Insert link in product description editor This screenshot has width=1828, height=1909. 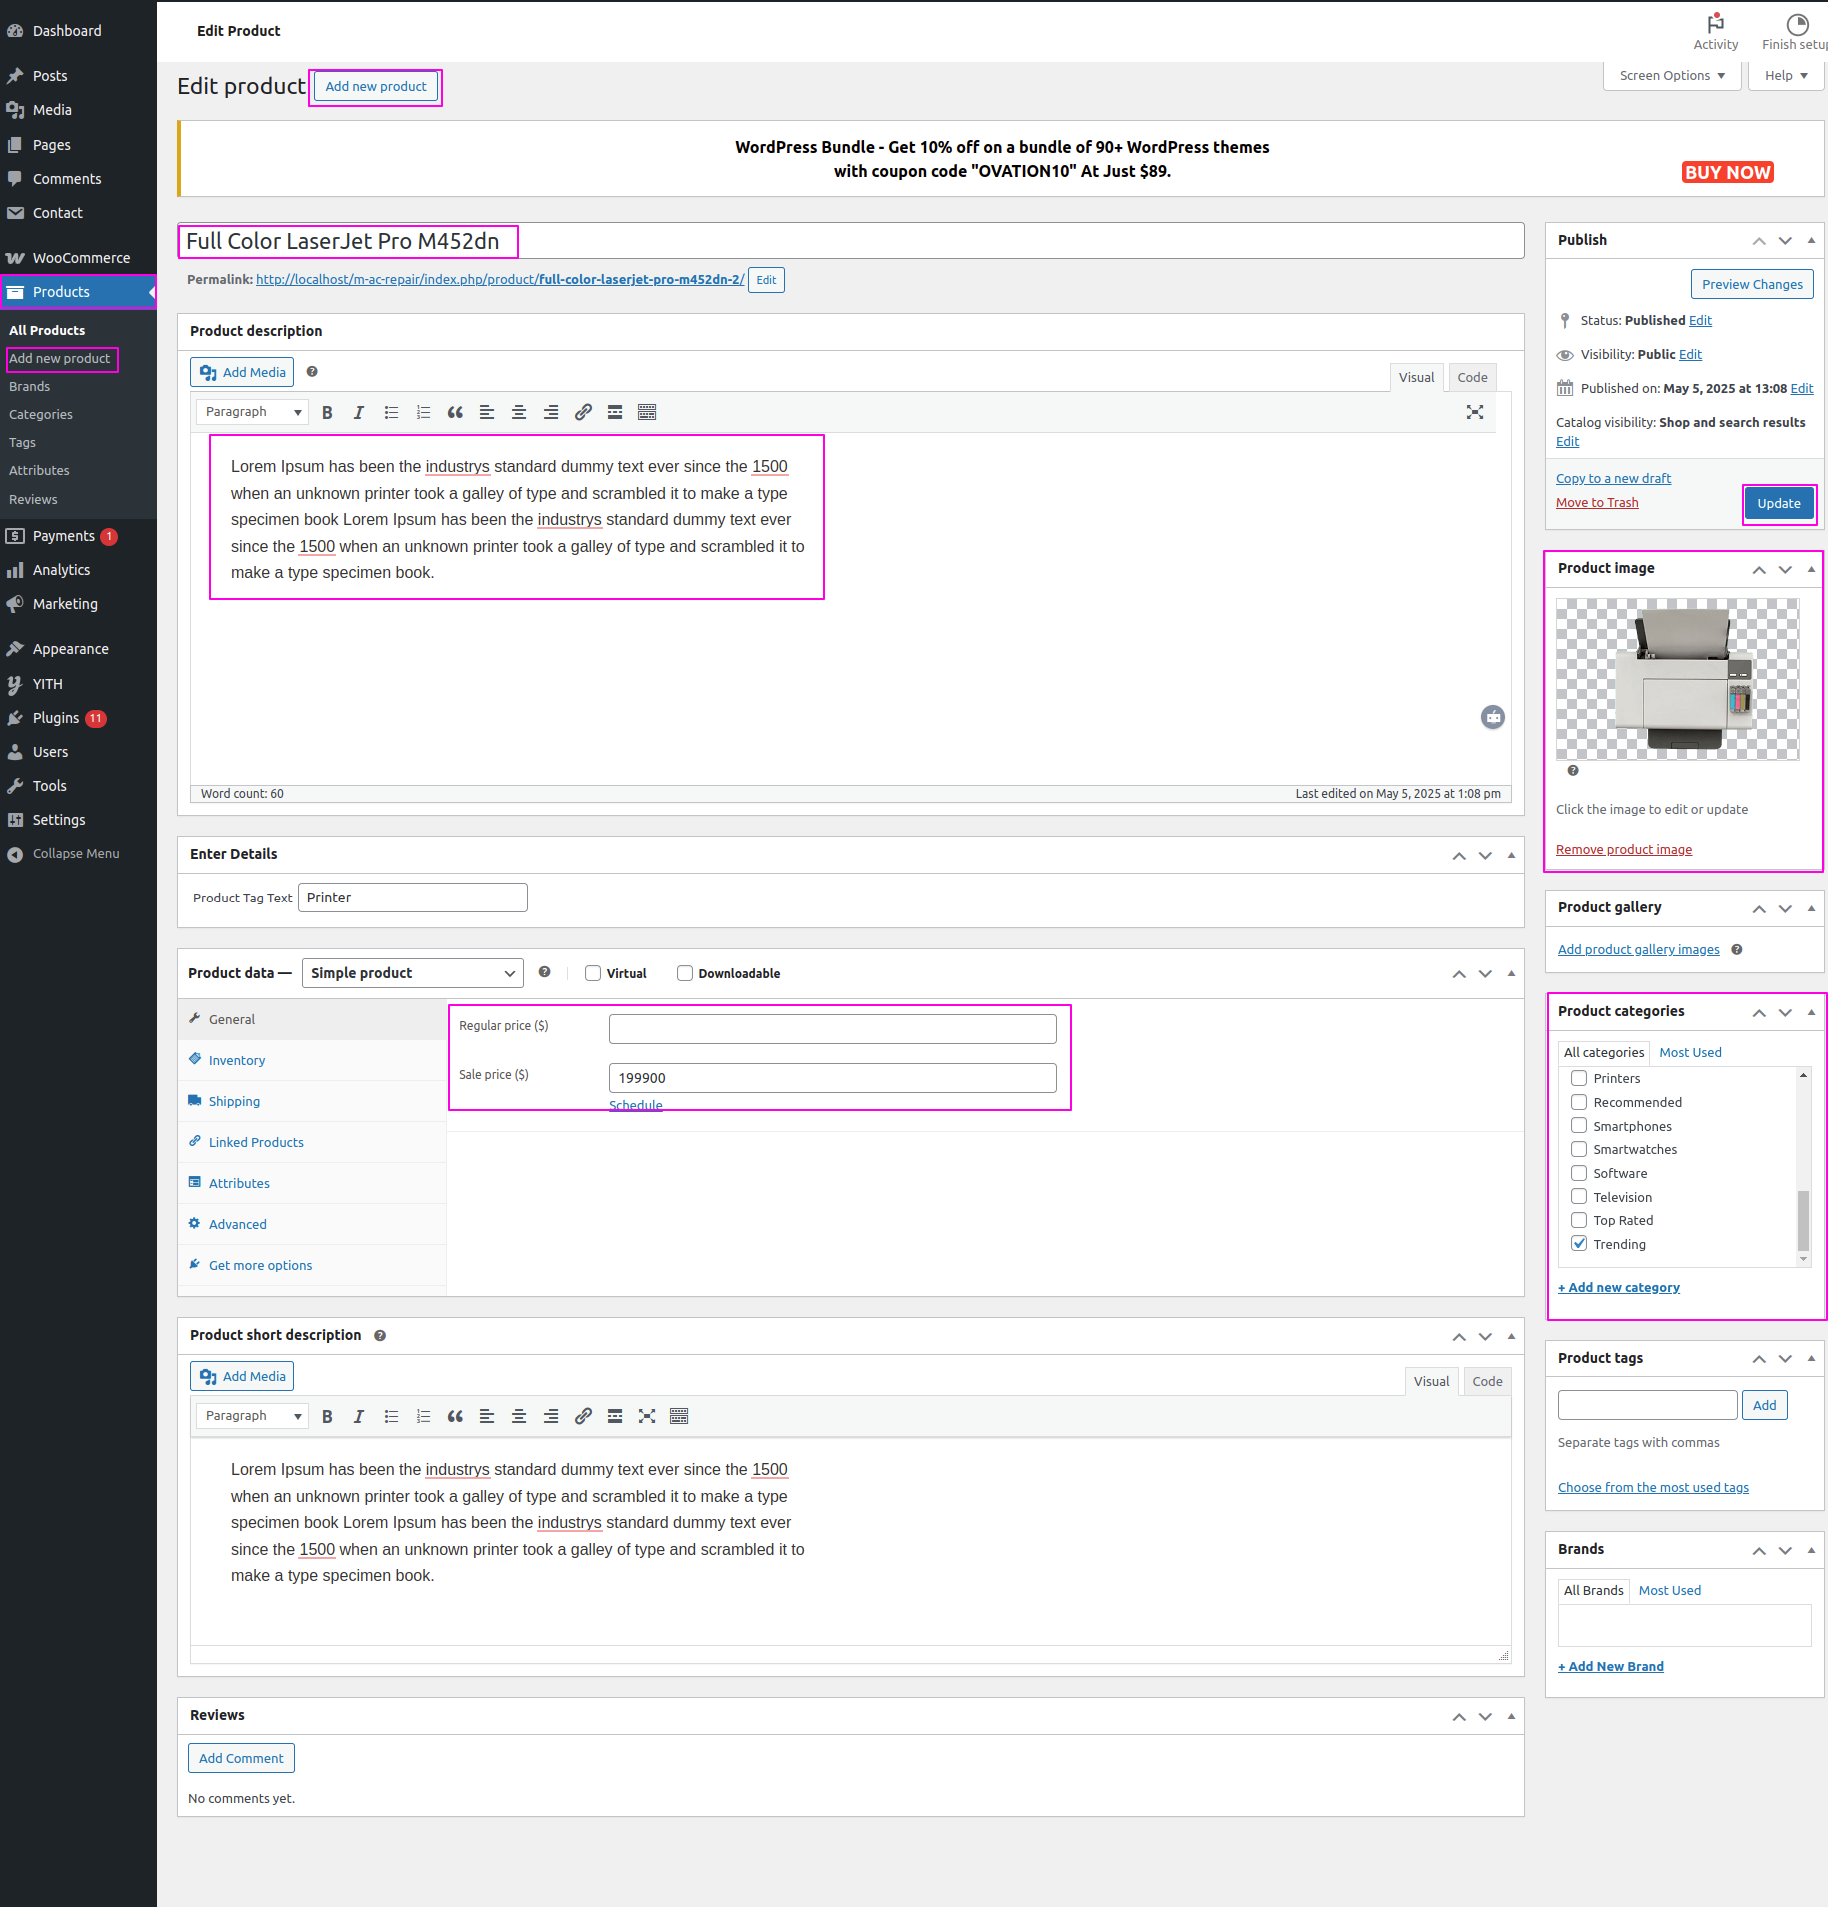click(583, 412)
